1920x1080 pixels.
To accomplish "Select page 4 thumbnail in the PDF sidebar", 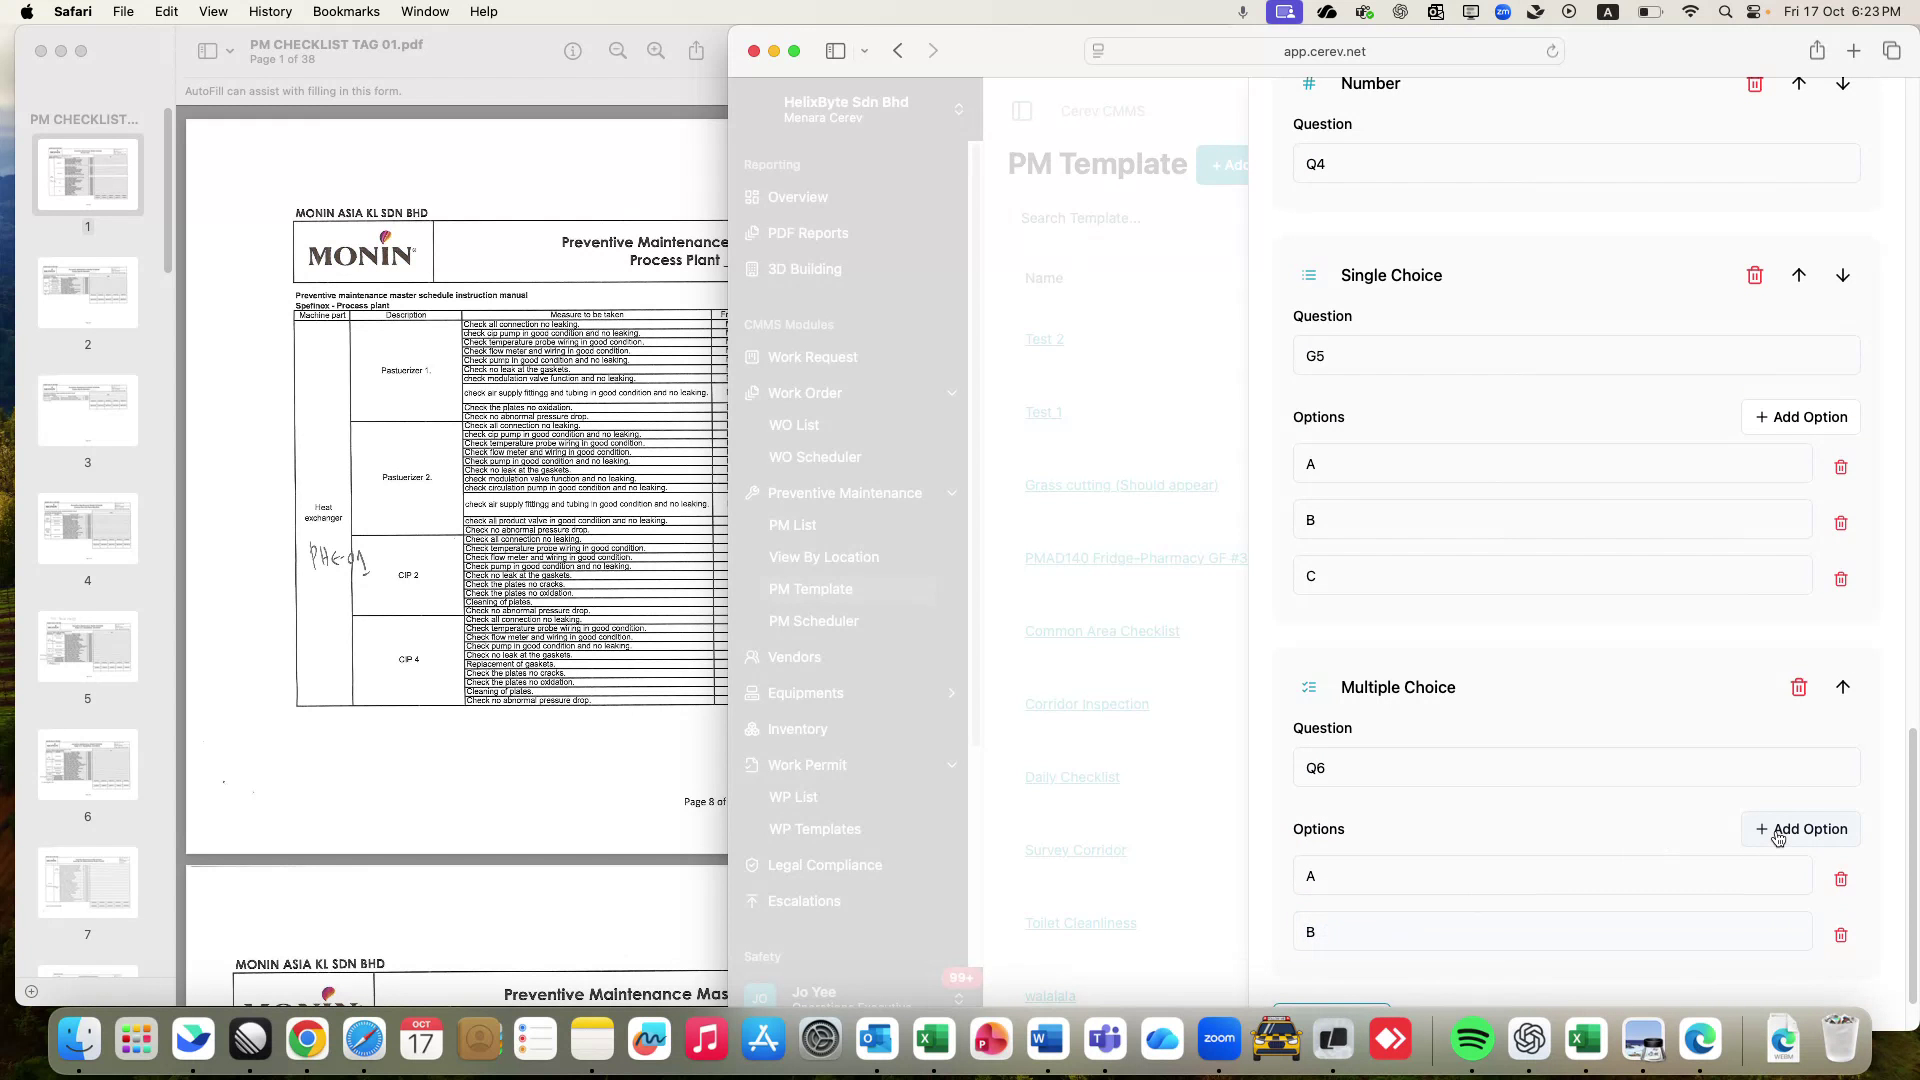I will pyautogui.click(x=87, y=528).
